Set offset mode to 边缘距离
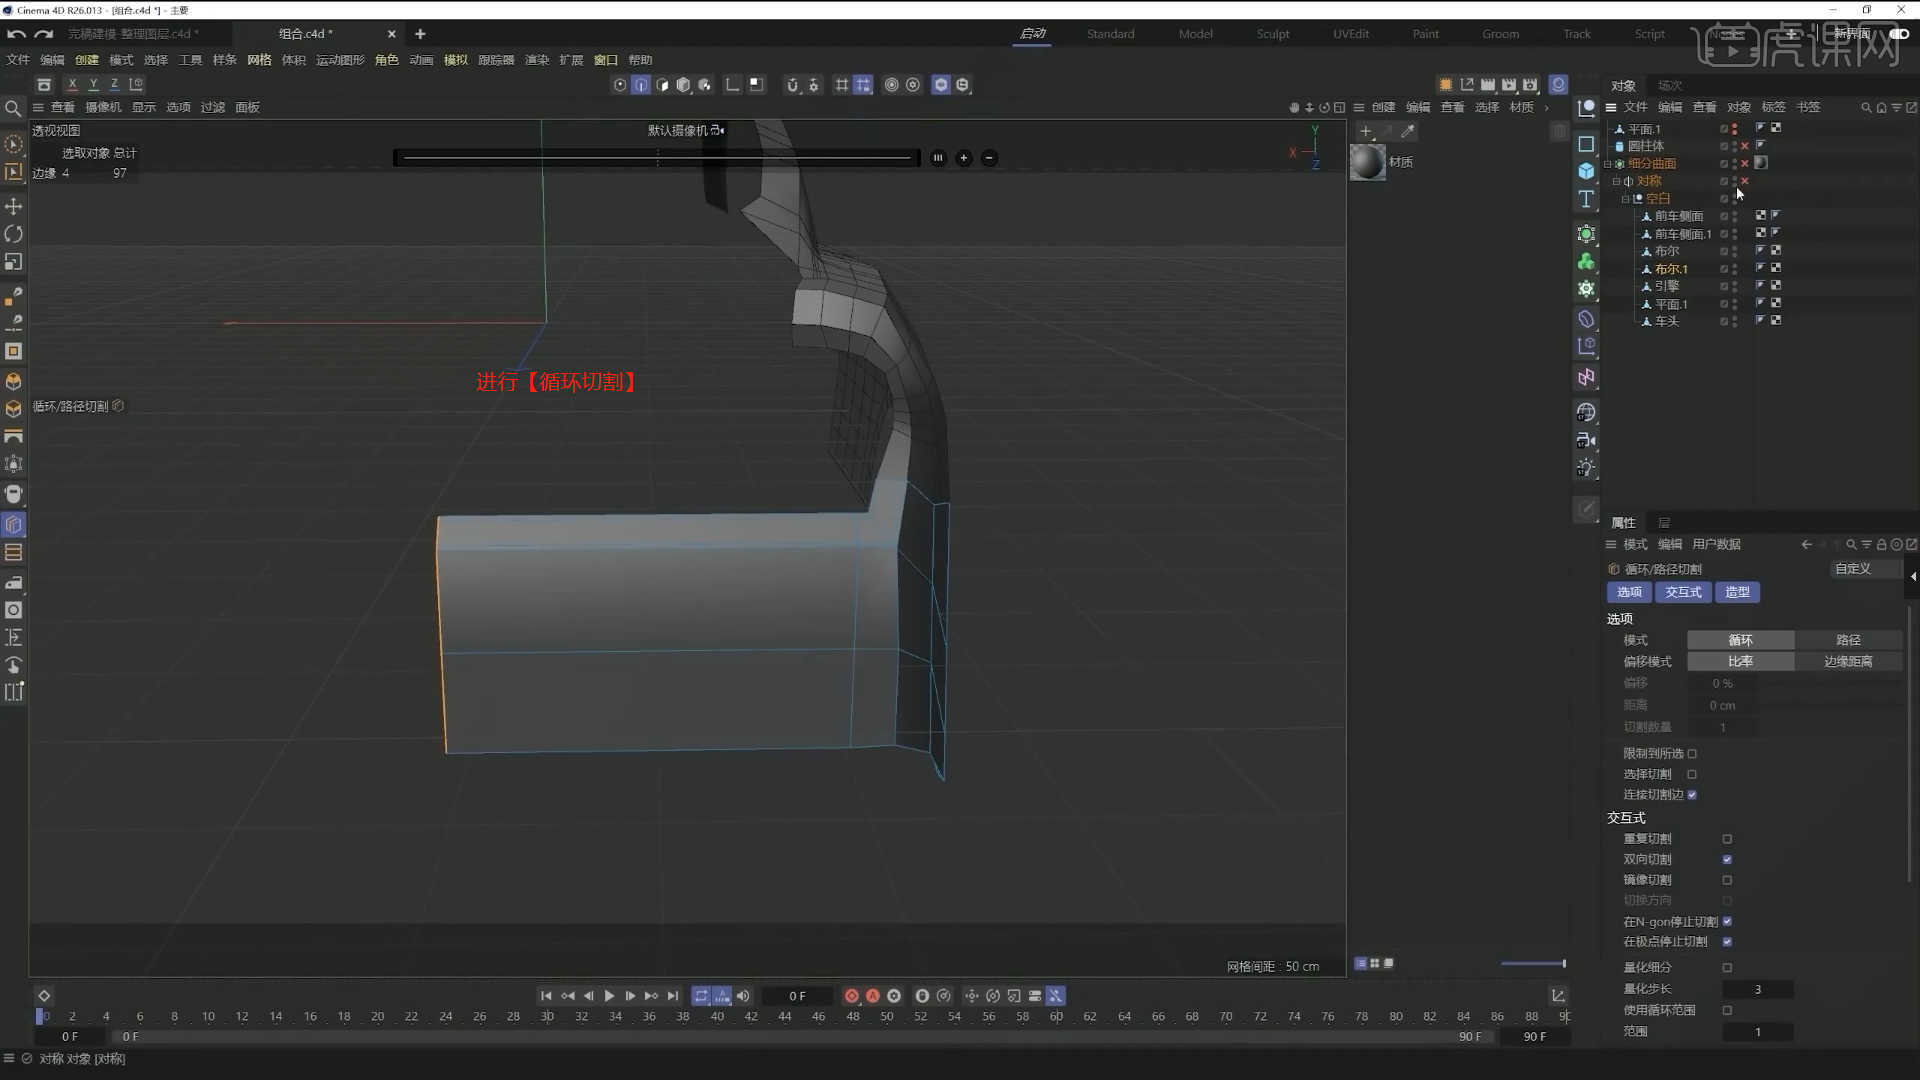This screenshot has height=1080, width=1920. tap(1848, 662)
